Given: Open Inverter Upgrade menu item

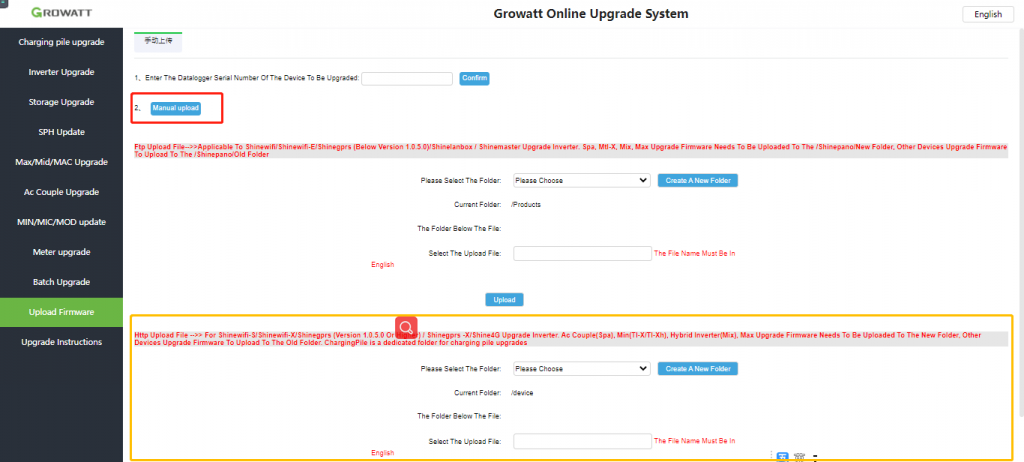Looking at the screenshot, I should pyautogui.click(x=61, y=72).
